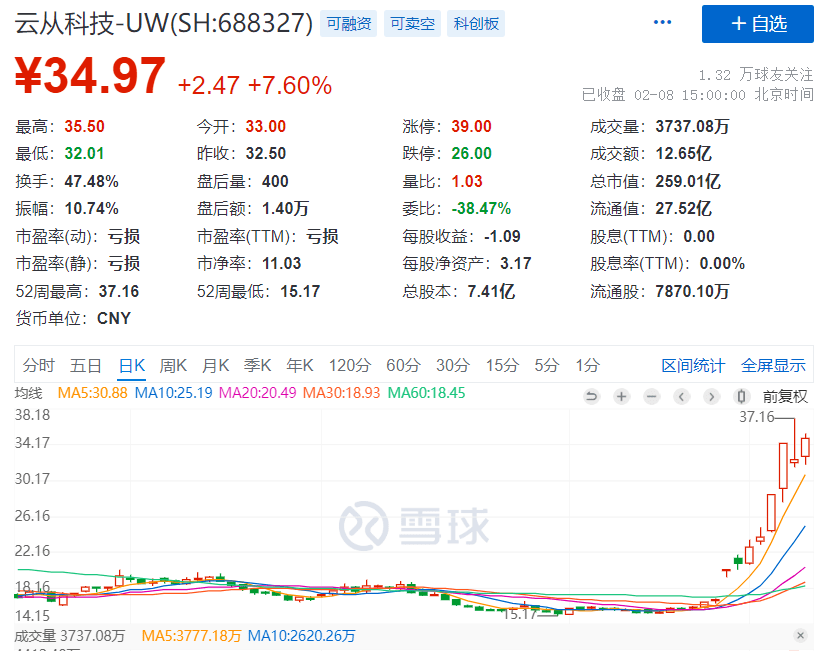Add stock with the 自选 button
The height and width of the screenshot is (651, 836).
(758, 24)
